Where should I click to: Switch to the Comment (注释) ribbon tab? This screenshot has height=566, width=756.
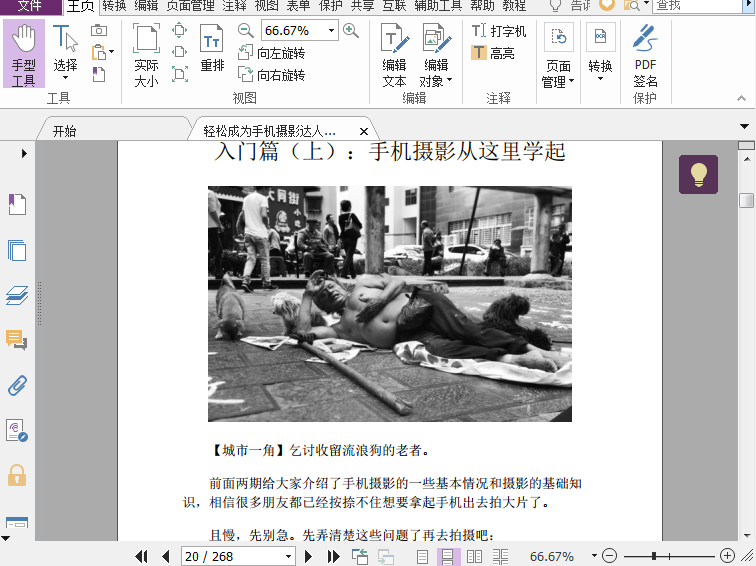click(x=234, y=6)
